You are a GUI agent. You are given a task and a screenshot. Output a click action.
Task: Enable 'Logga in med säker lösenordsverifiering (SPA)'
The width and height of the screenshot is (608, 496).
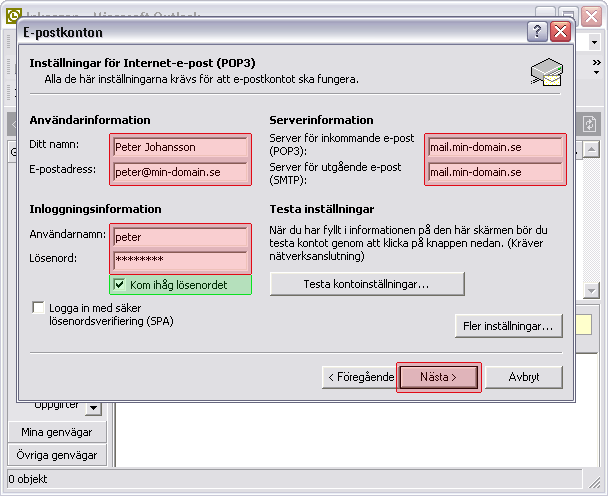(39, 307)
